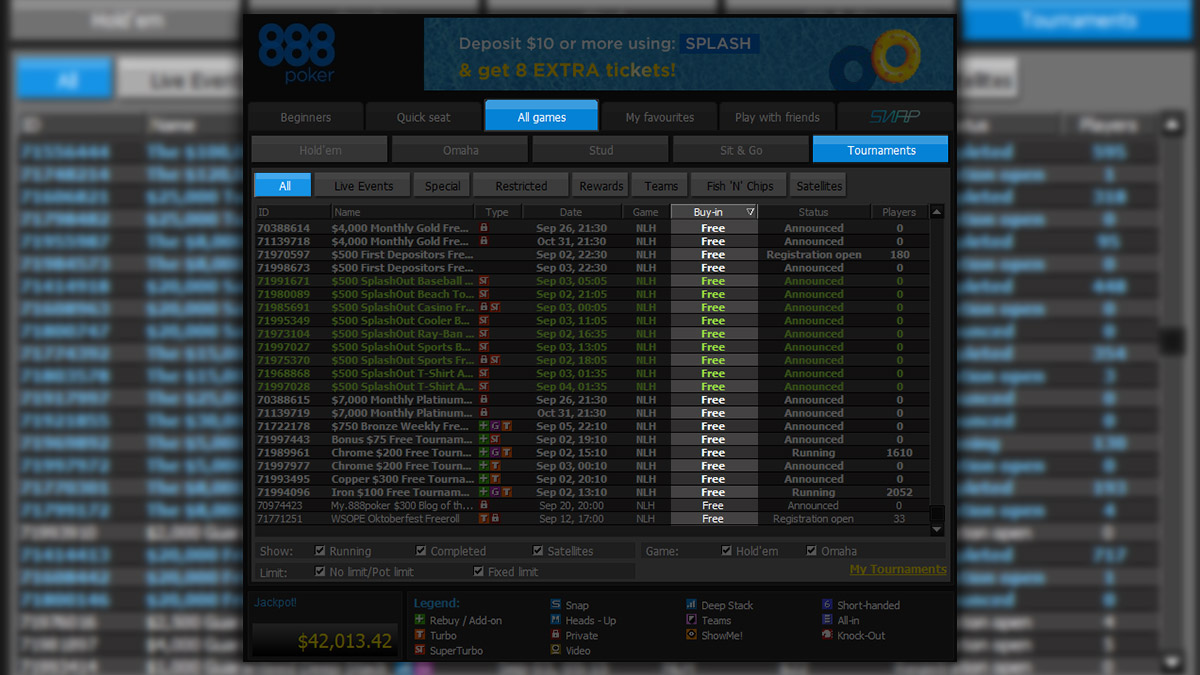Image resolution: width=1200 pixels, height=675 pixels.
Task: Open the Sit & Go tab
Action: 742,148
